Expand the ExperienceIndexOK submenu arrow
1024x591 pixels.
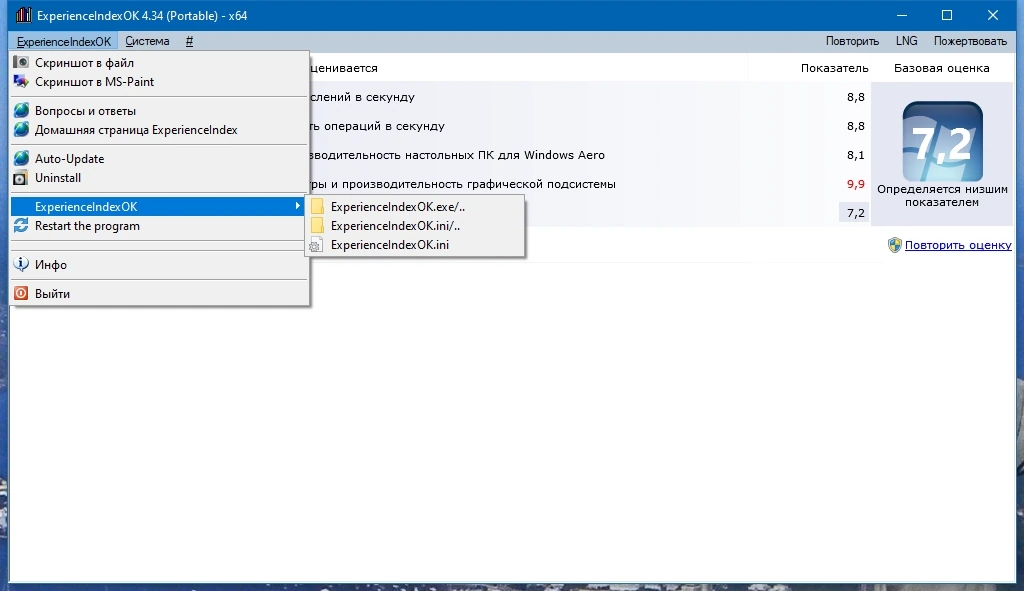[297, 206]
